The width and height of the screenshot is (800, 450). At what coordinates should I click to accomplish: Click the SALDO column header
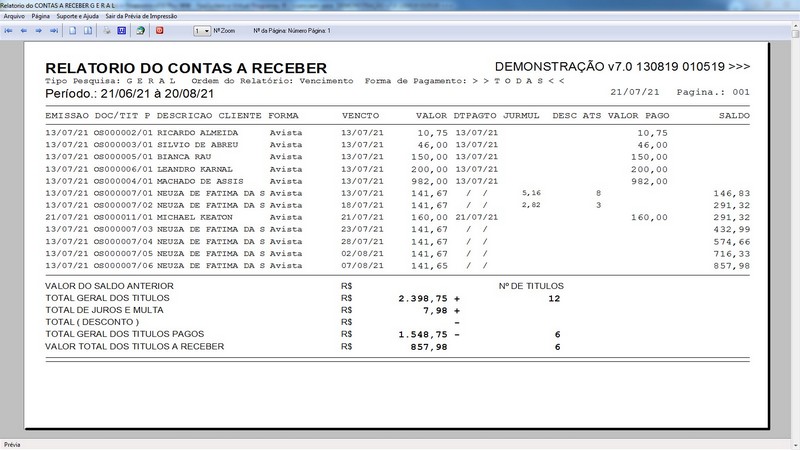734,116
